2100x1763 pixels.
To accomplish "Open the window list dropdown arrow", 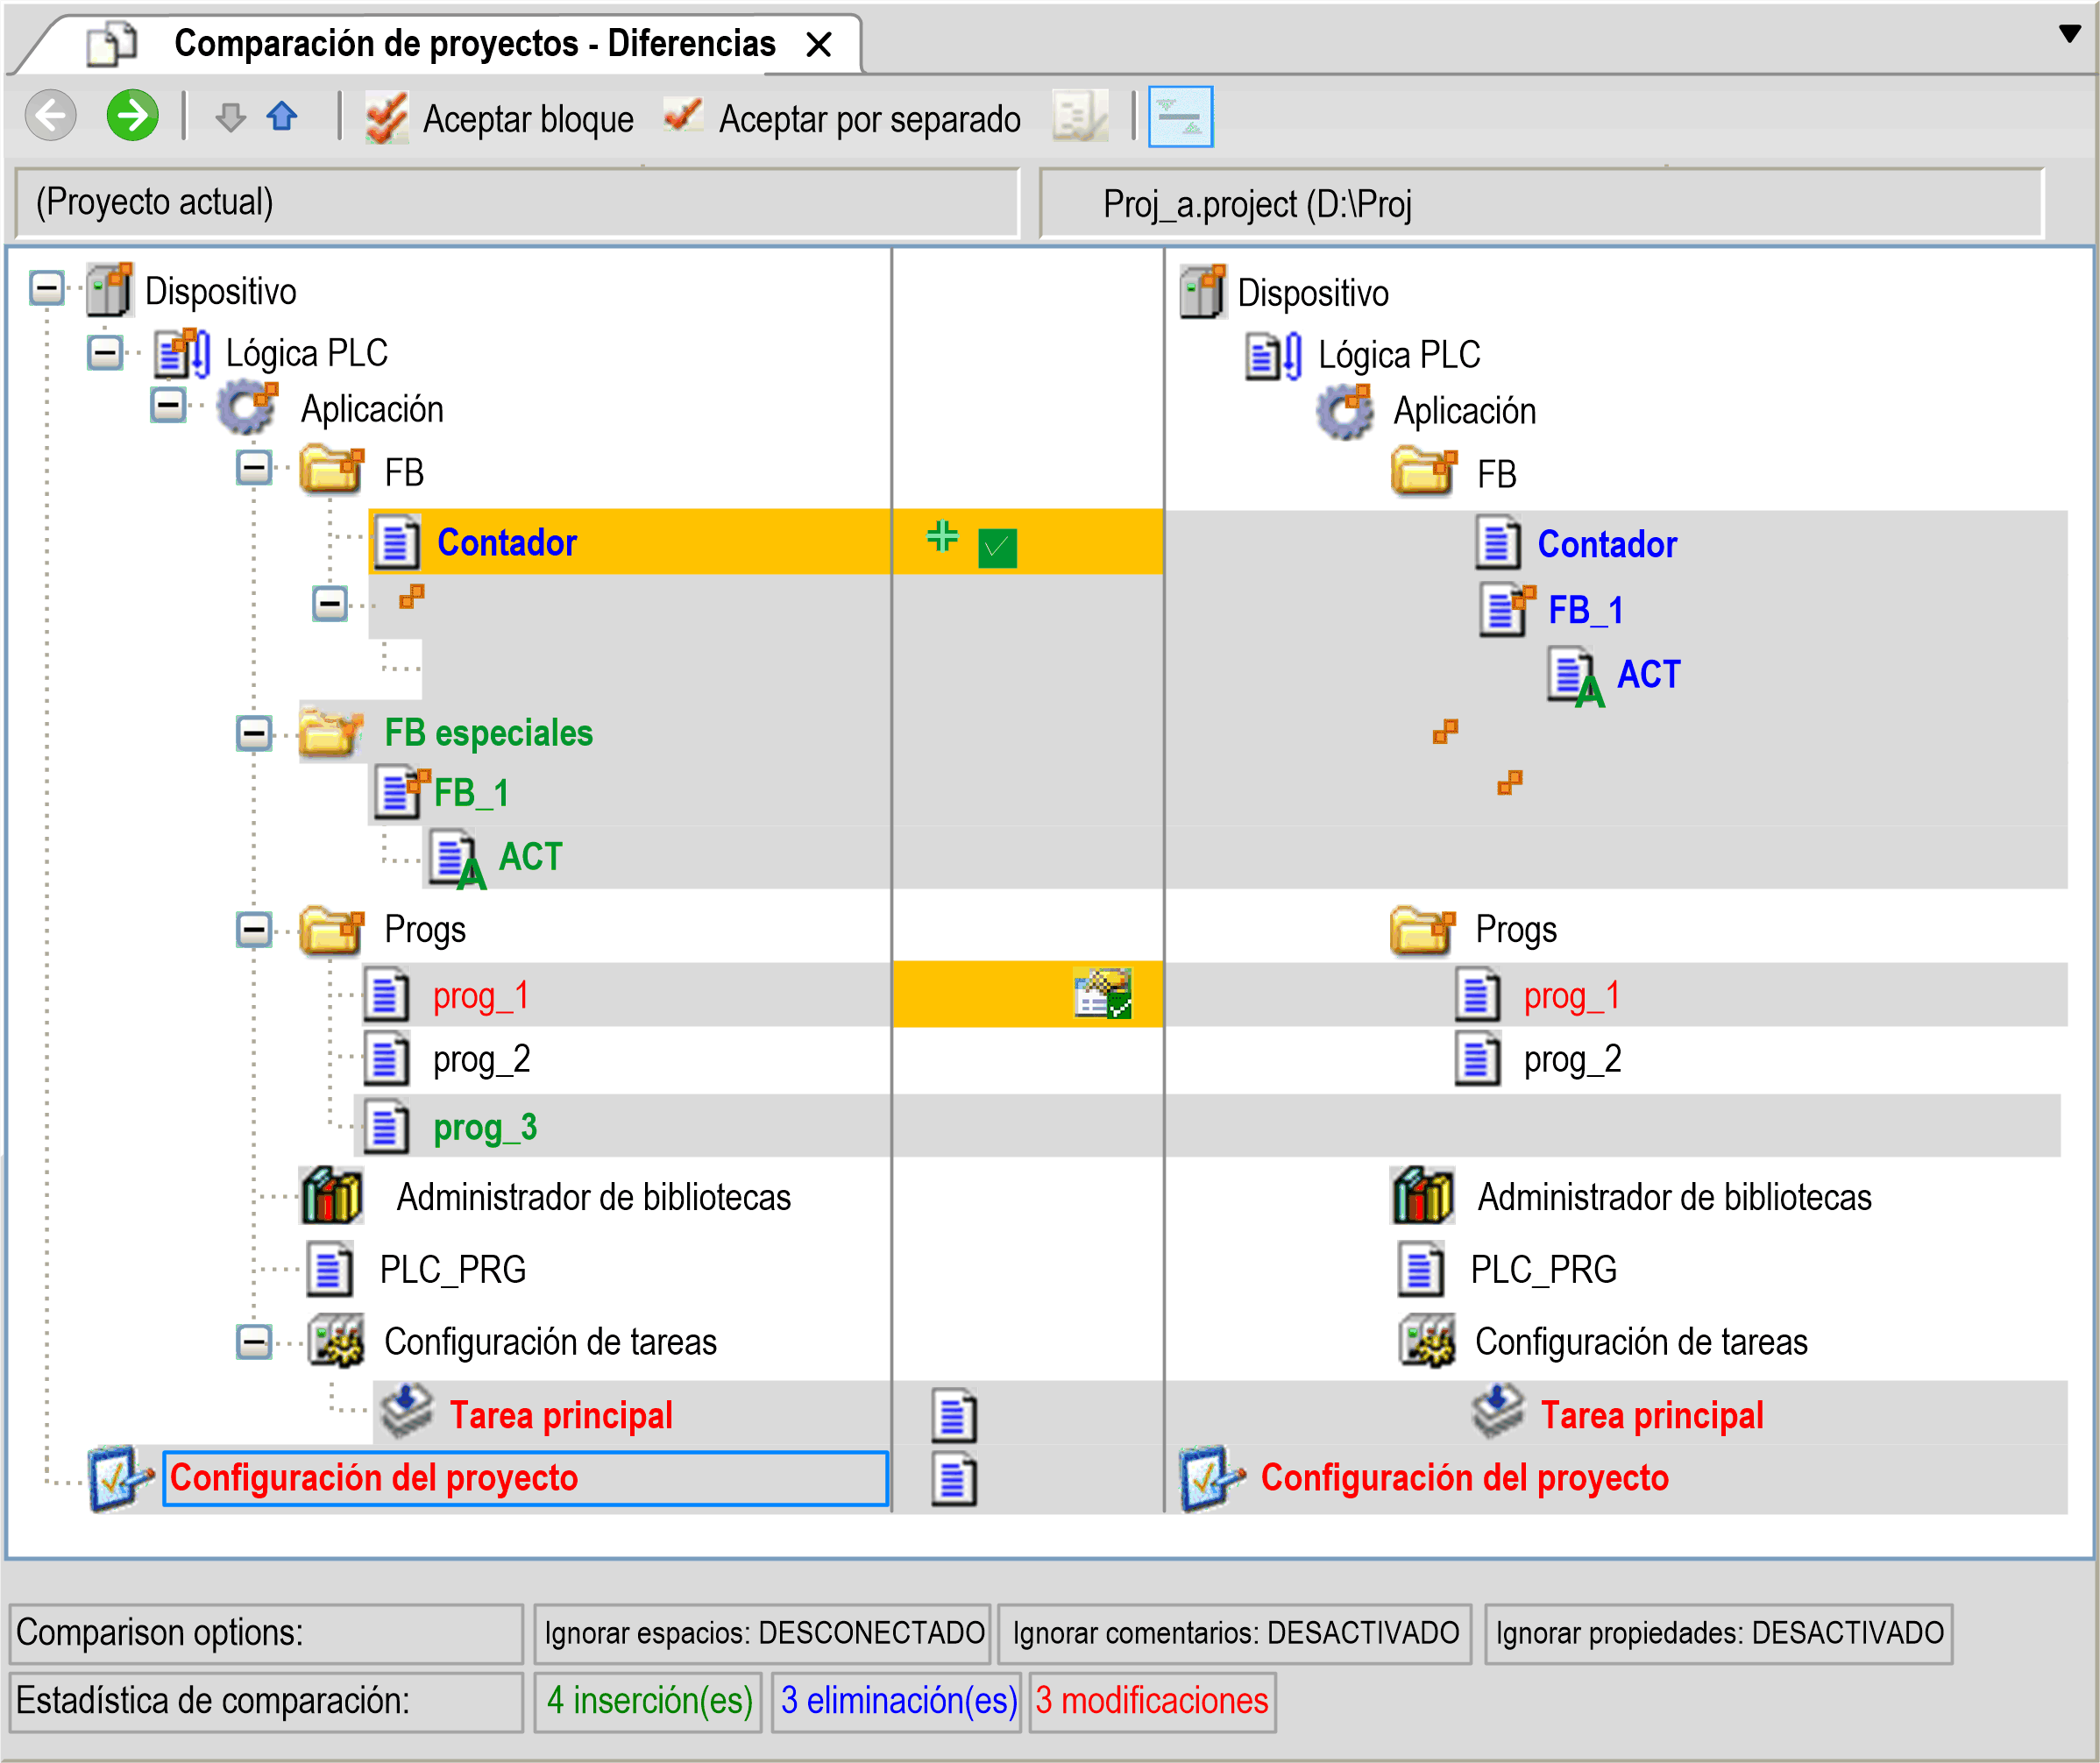I will 2069,34.
